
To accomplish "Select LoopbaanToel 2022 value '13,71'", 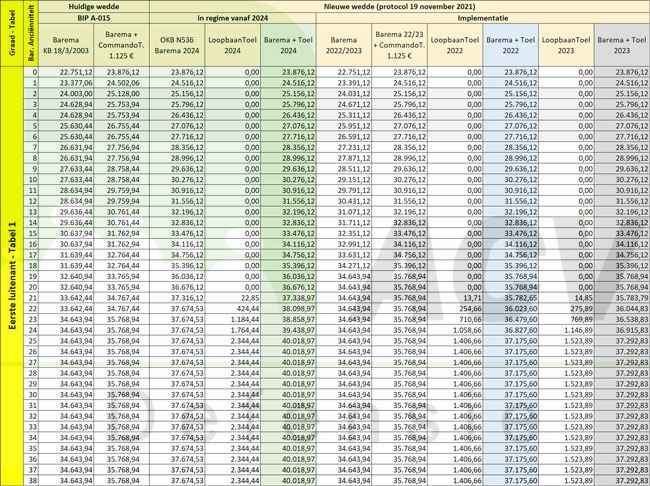I will (473, 298).
